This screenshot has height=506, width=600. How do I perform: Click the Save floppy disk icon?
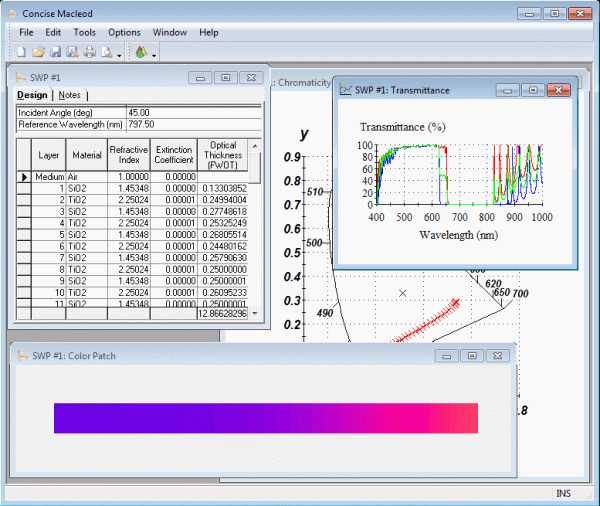pos(56,52)
